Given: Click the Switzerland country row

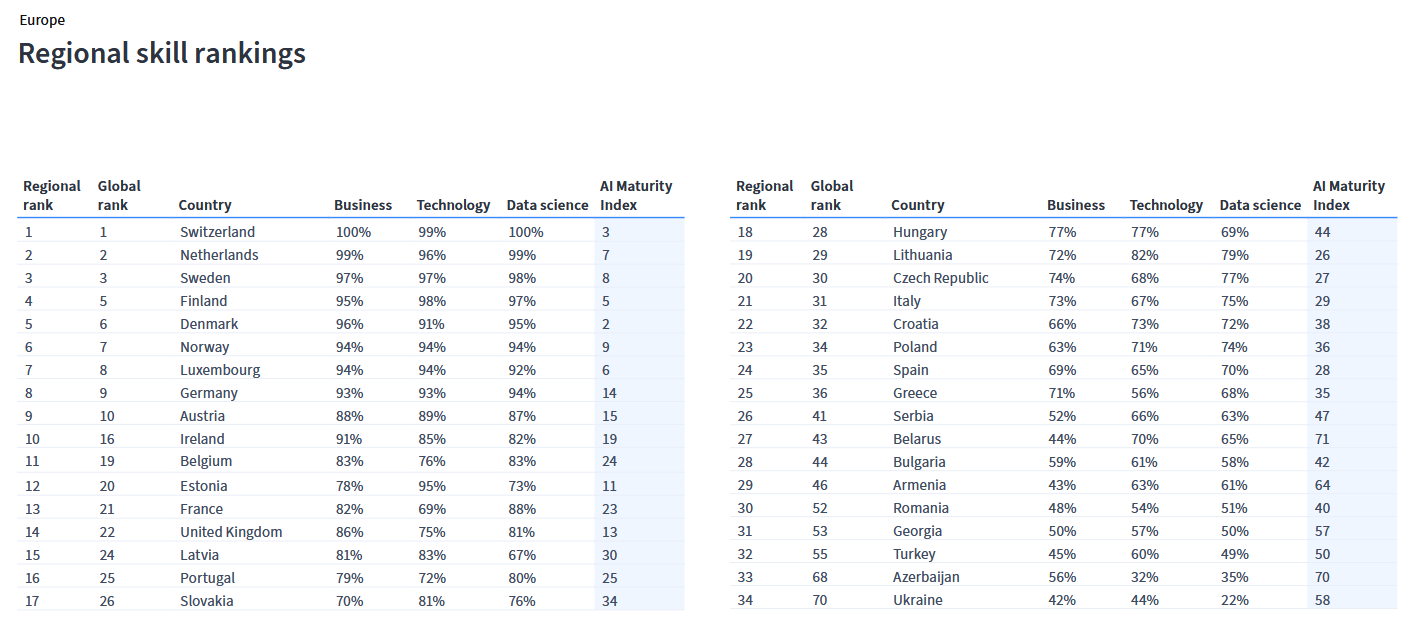Looking at the screenshot, I should pos(351,232).
